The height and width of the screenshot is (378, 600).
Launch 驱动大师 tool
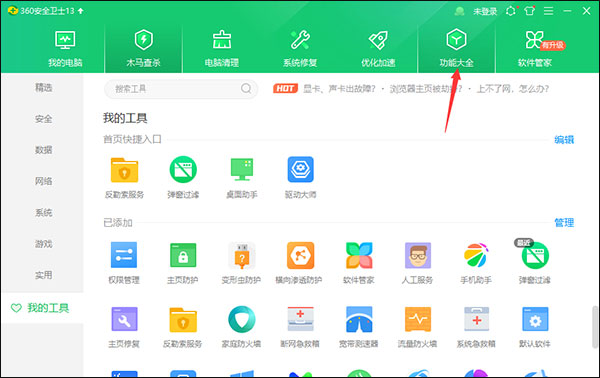pos(300,178)
